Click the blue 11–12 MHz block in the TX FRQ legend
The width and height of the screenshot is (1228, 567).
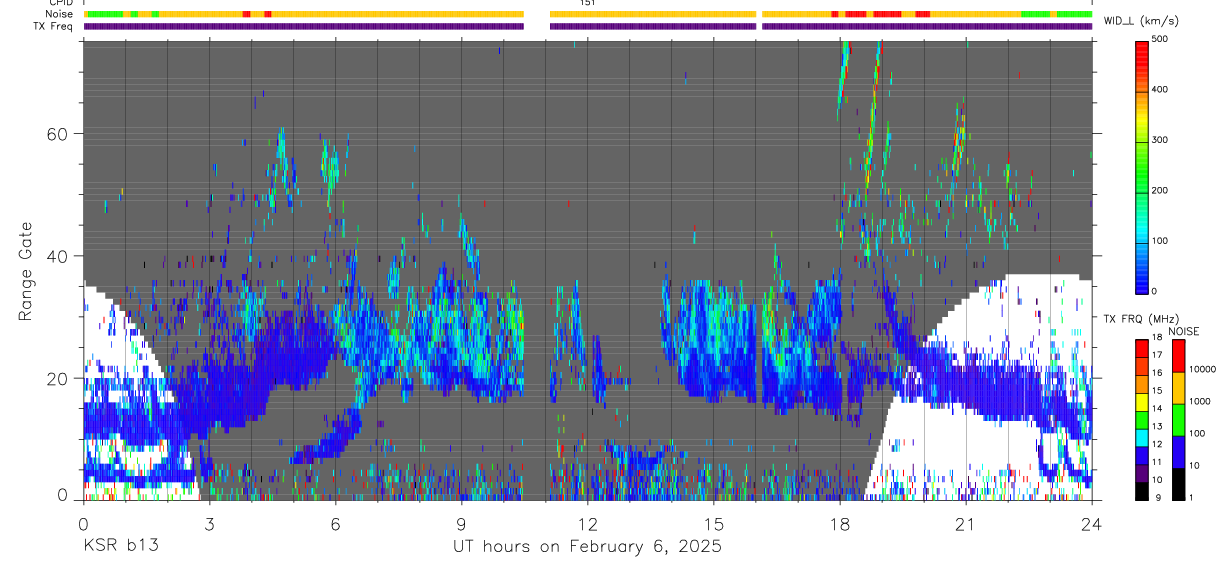1141,455
